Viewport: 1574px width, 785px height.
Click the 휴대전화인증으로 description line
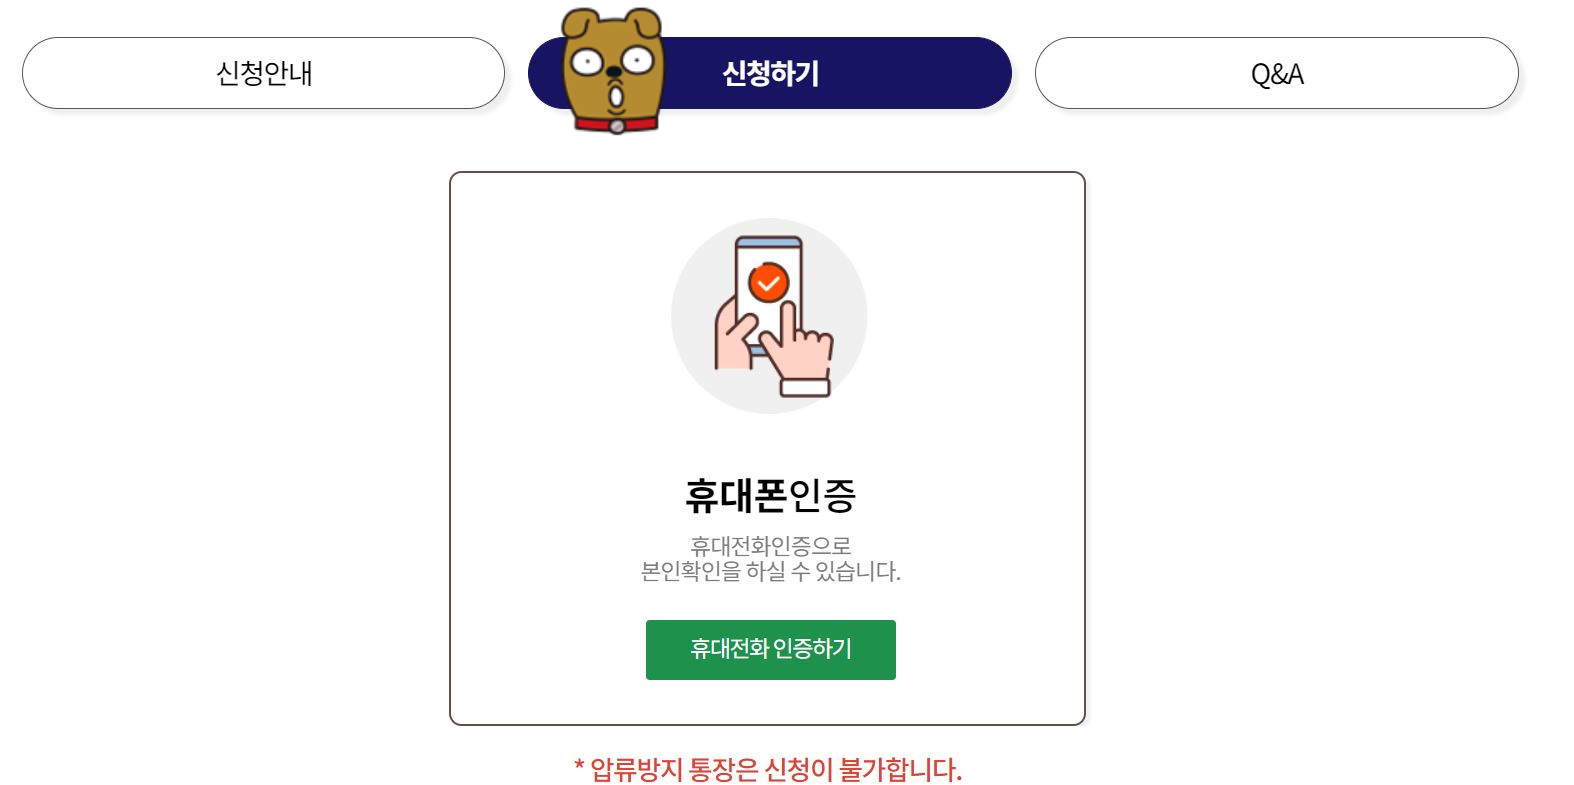(x=770, y=546)
